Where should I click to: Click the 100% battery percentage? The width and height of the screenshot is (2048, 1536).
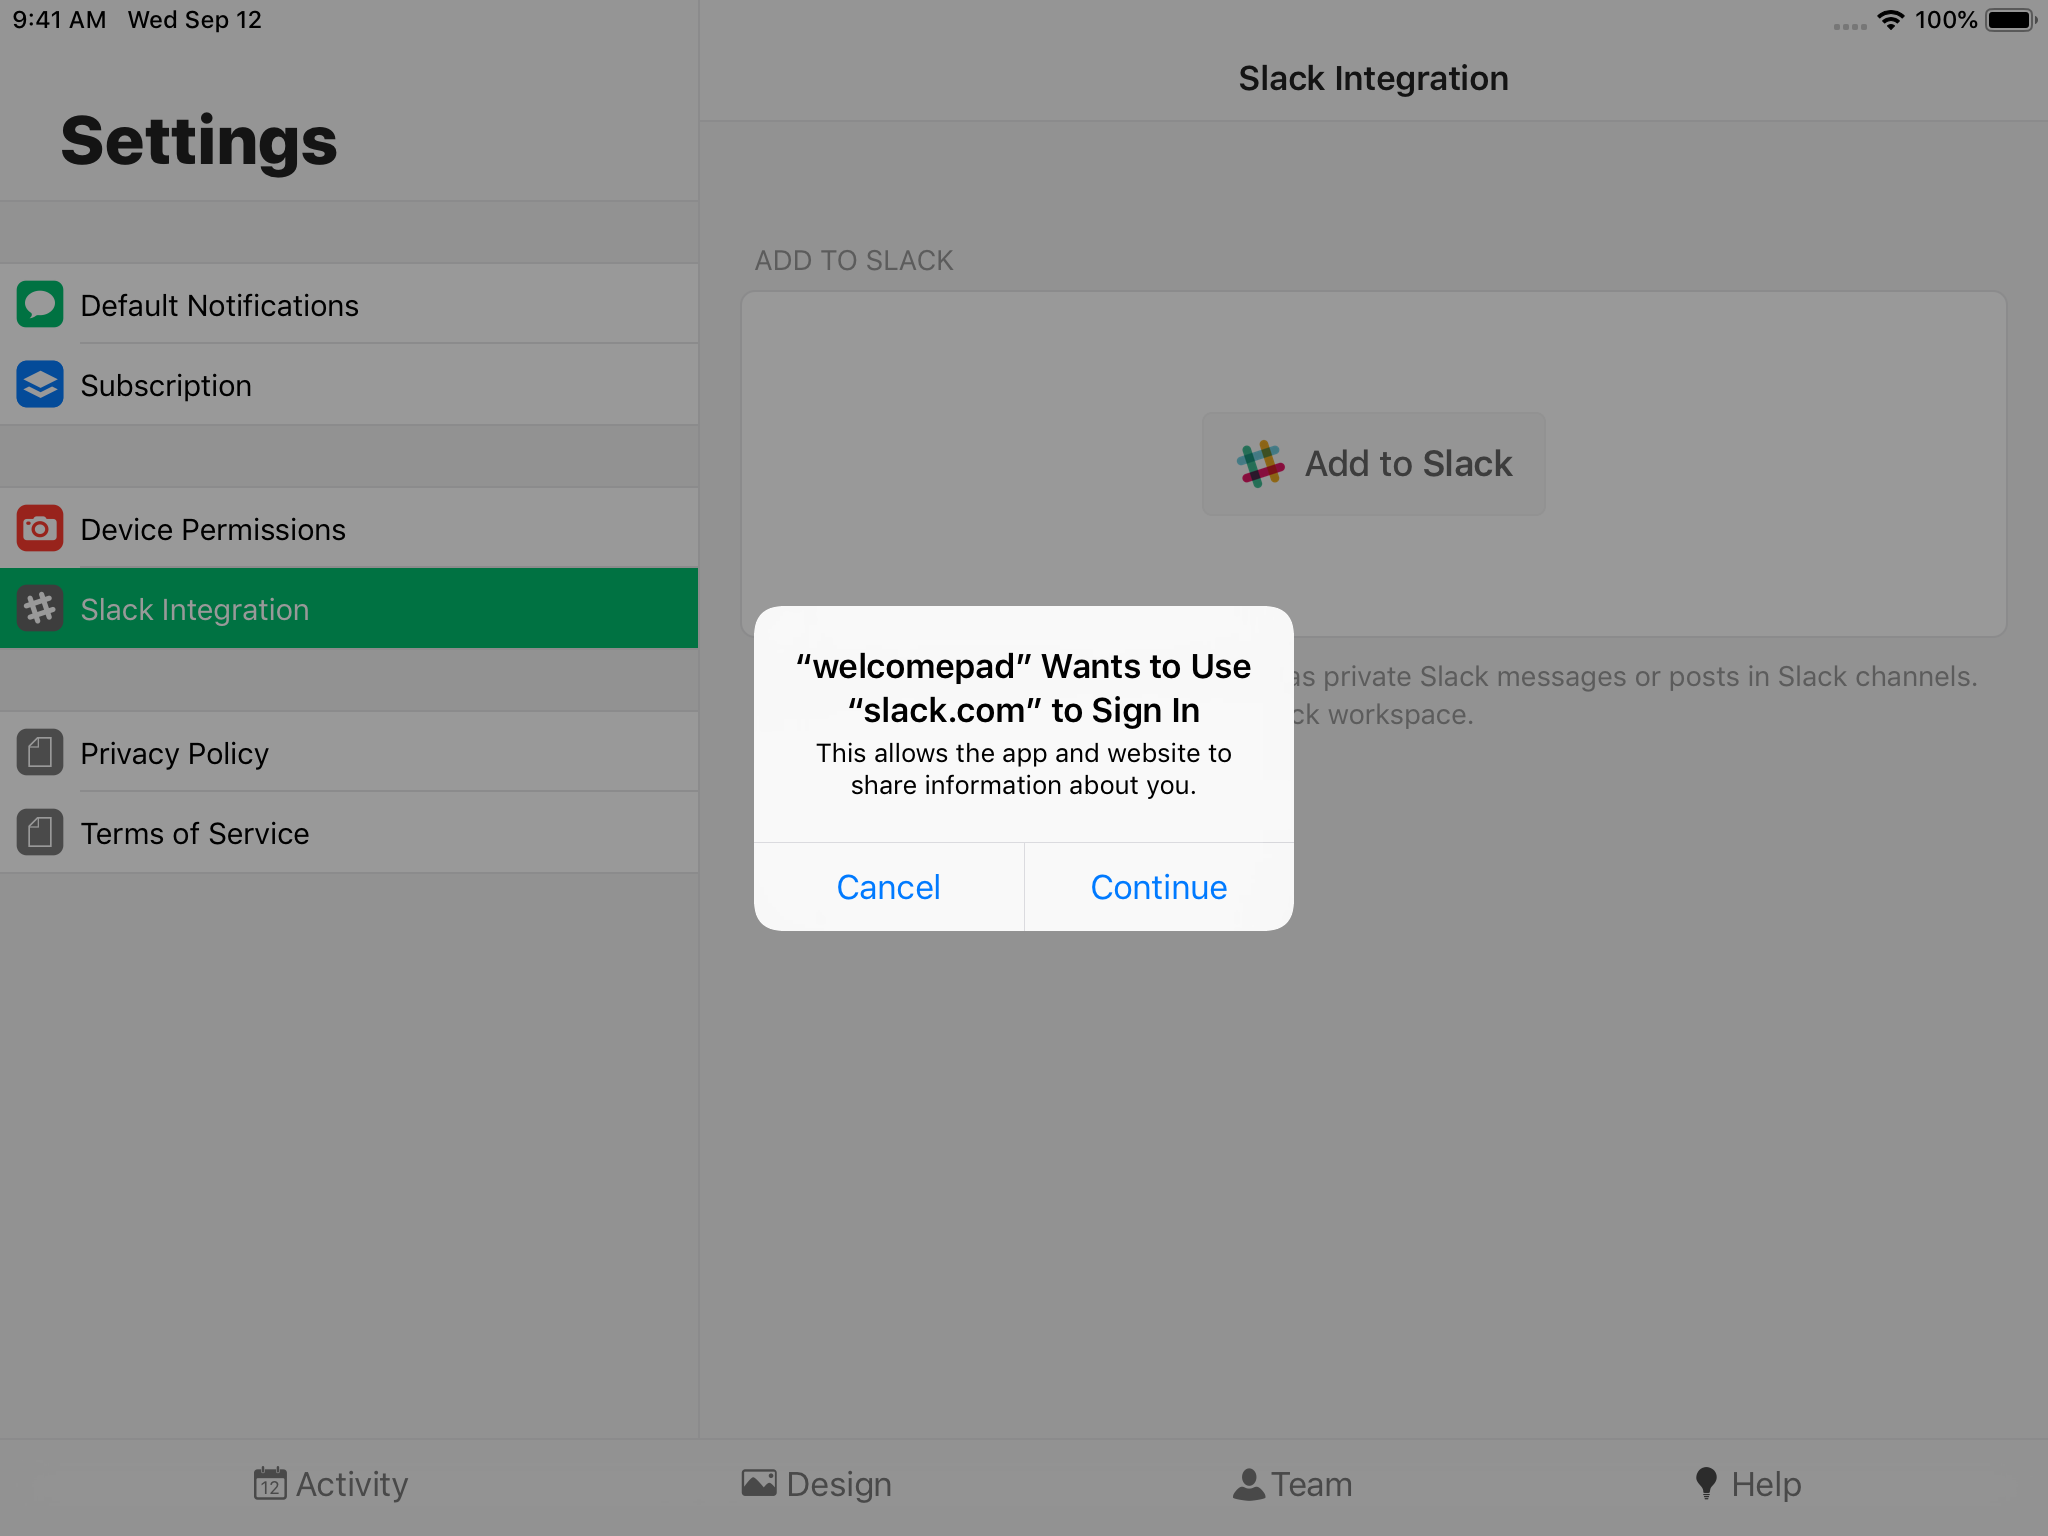(x=1946, y=20)
